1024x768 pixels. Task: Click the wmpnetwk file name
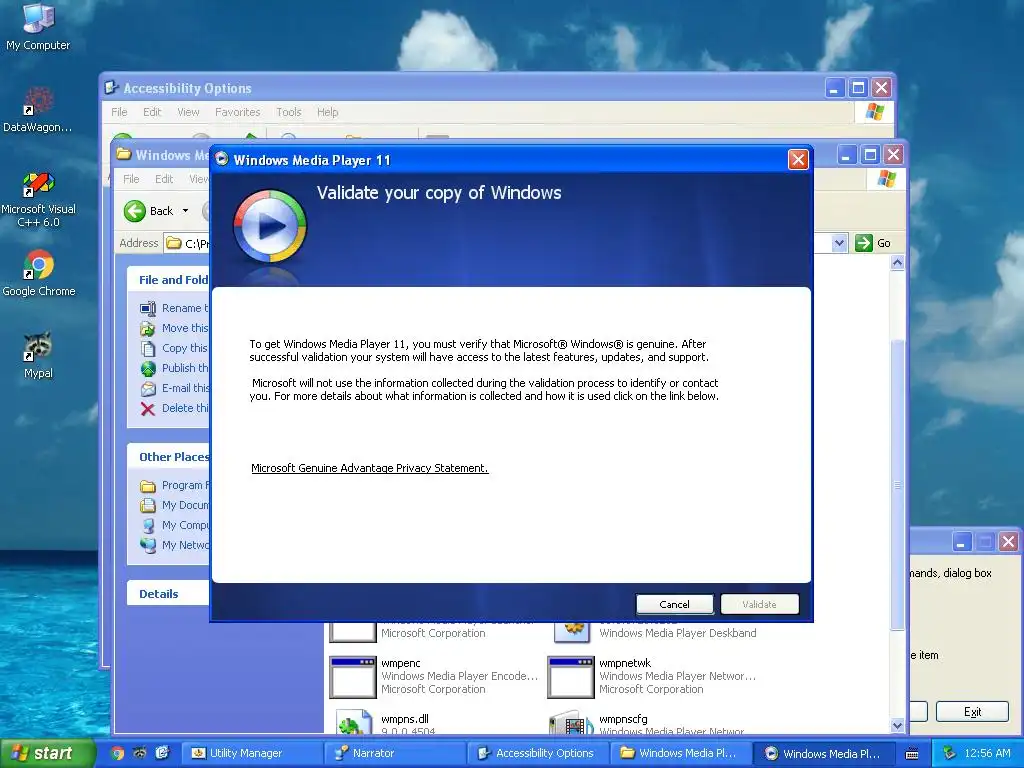625,663
